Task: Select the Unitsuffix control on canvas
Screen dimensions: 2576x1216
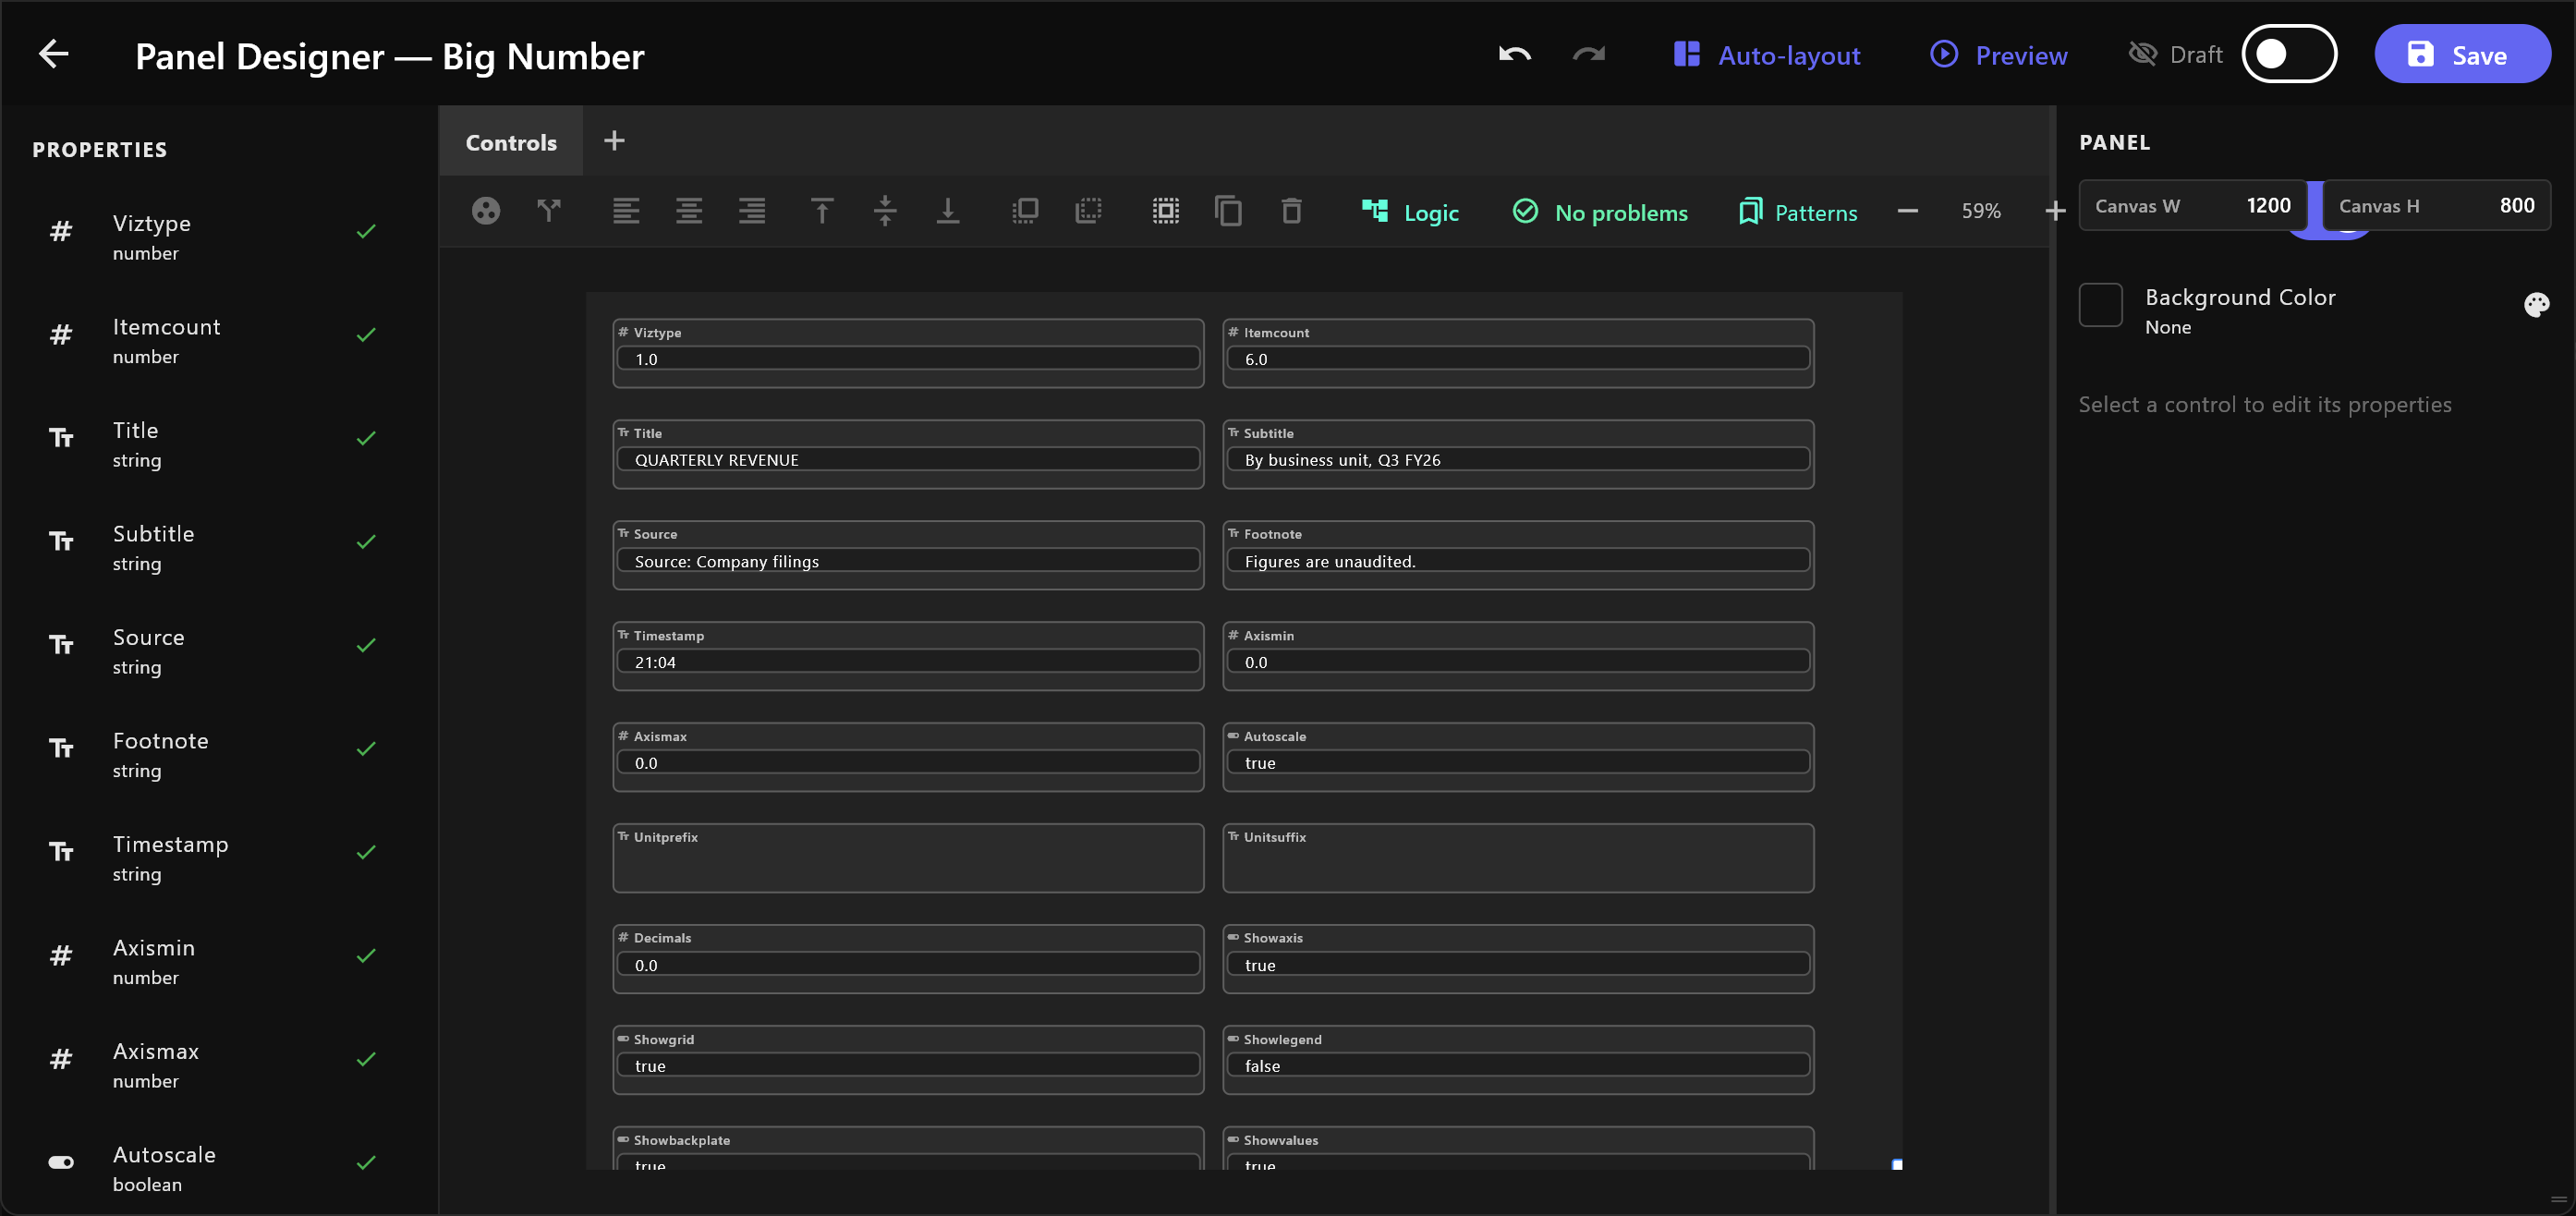Action: pos(1518,858)
